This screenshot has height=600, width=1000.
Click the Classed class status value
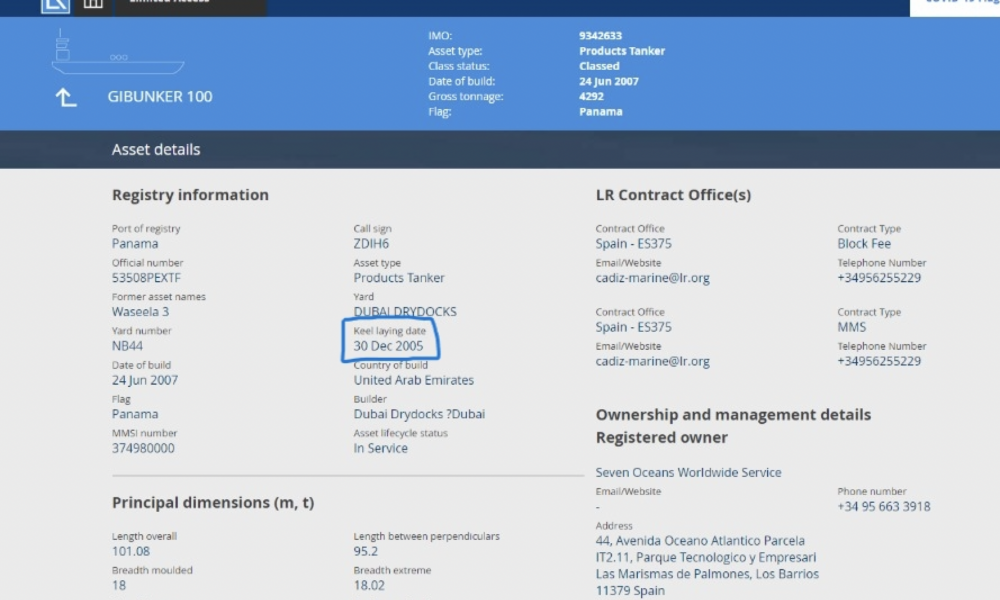(x=599, y=66)
